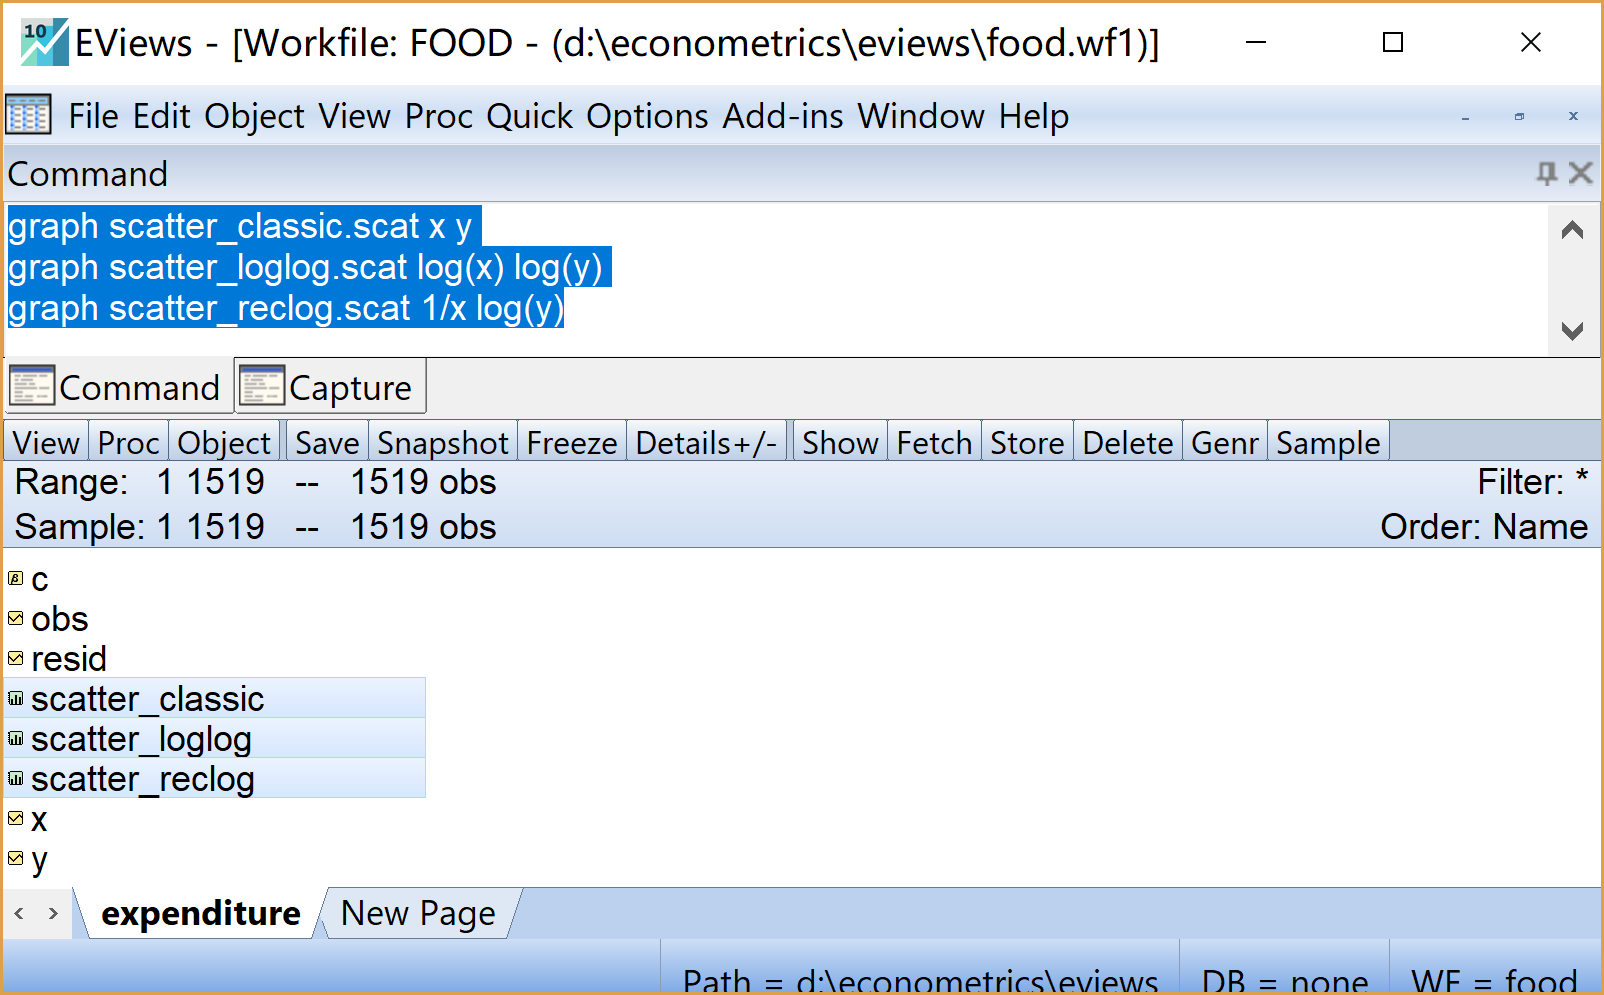Click the coefficient vector c icon
Viewport: 1604px width, 995px height.
tap(15, 579)
